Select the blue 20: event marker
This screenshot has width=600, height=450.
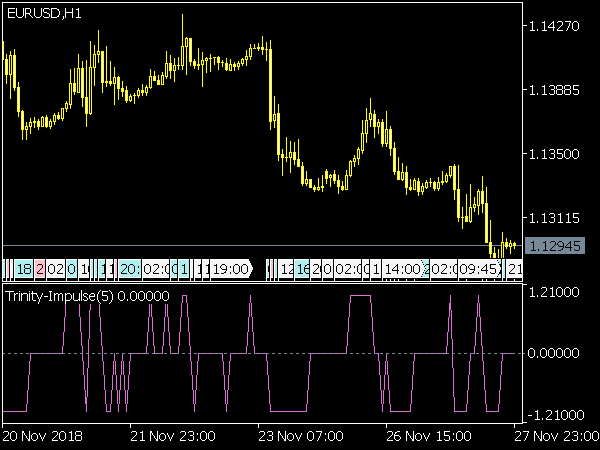(x=130, y=269)
